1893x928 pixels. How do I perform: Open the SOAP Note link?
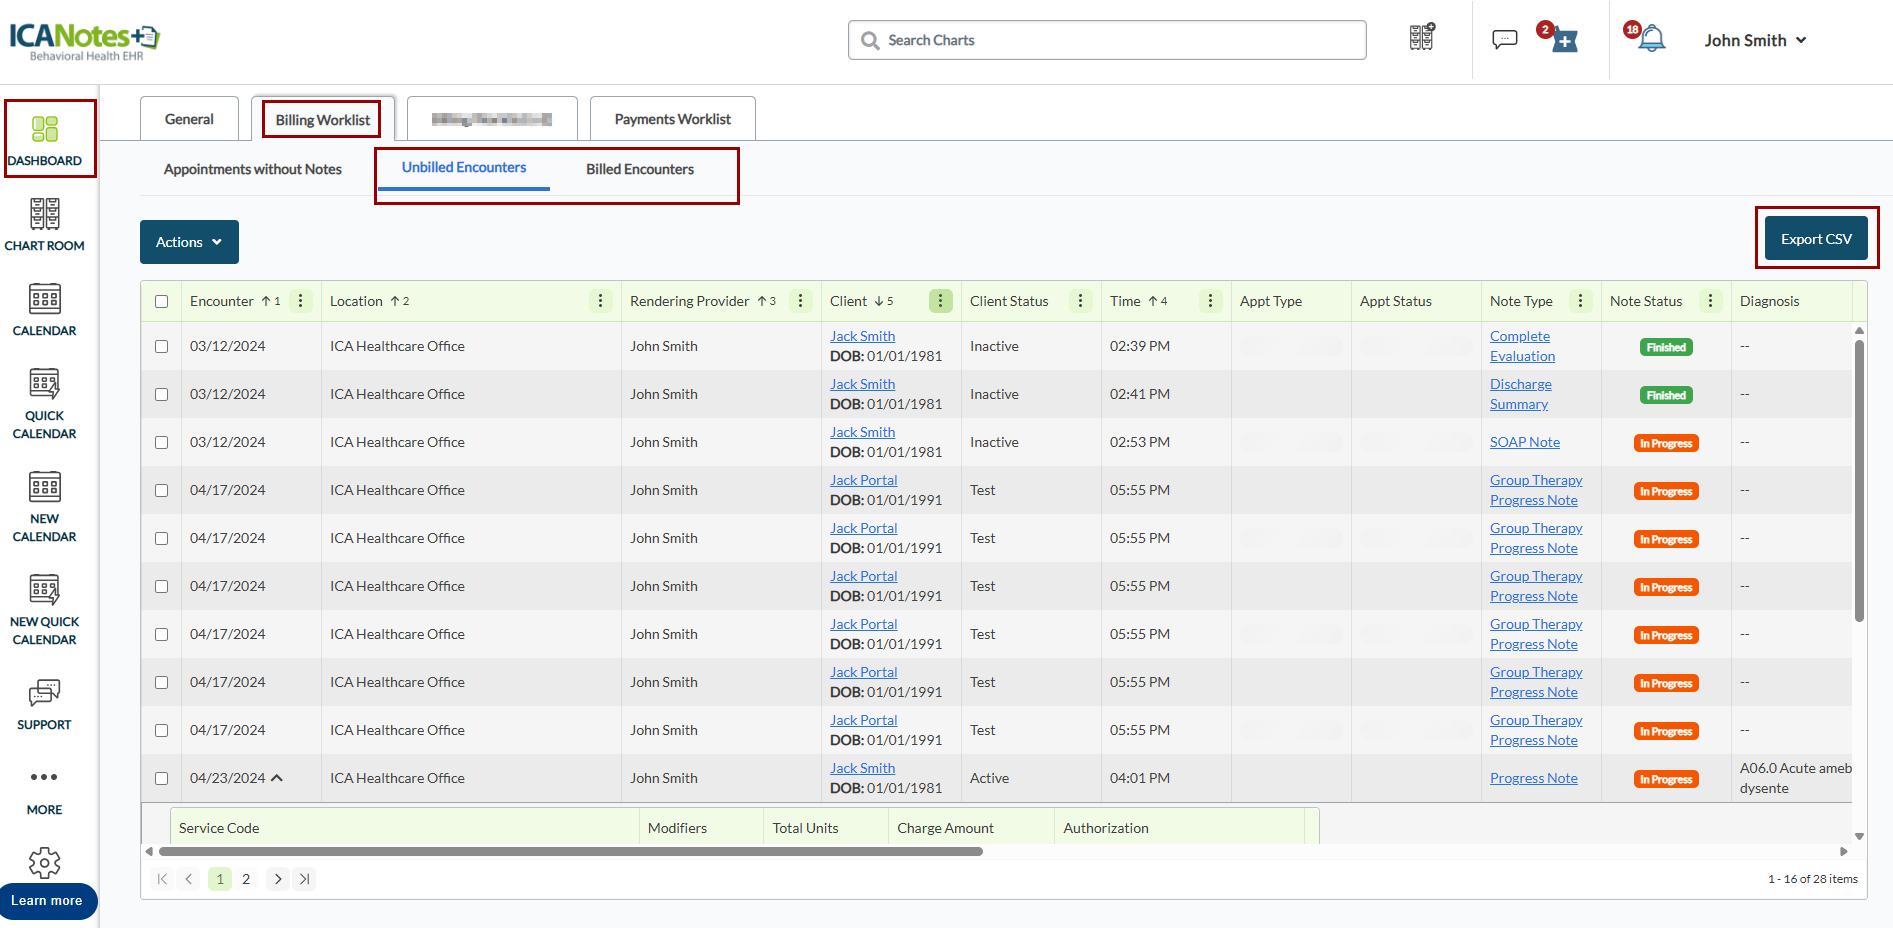click(x=1524, y=442)
